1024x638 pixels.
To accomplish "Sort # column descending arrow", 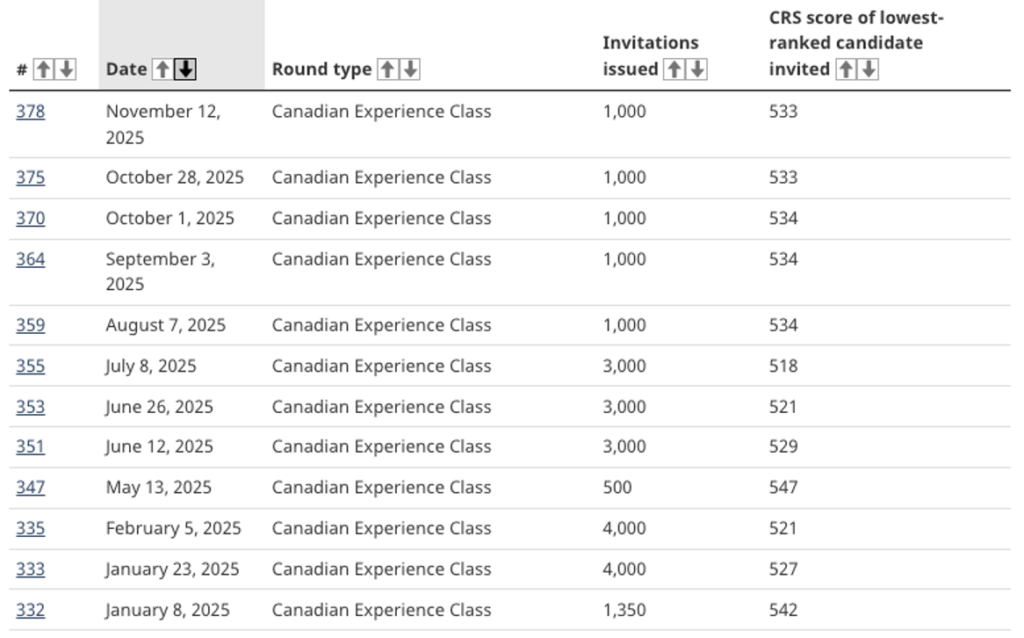I will [x=66, y=70].
